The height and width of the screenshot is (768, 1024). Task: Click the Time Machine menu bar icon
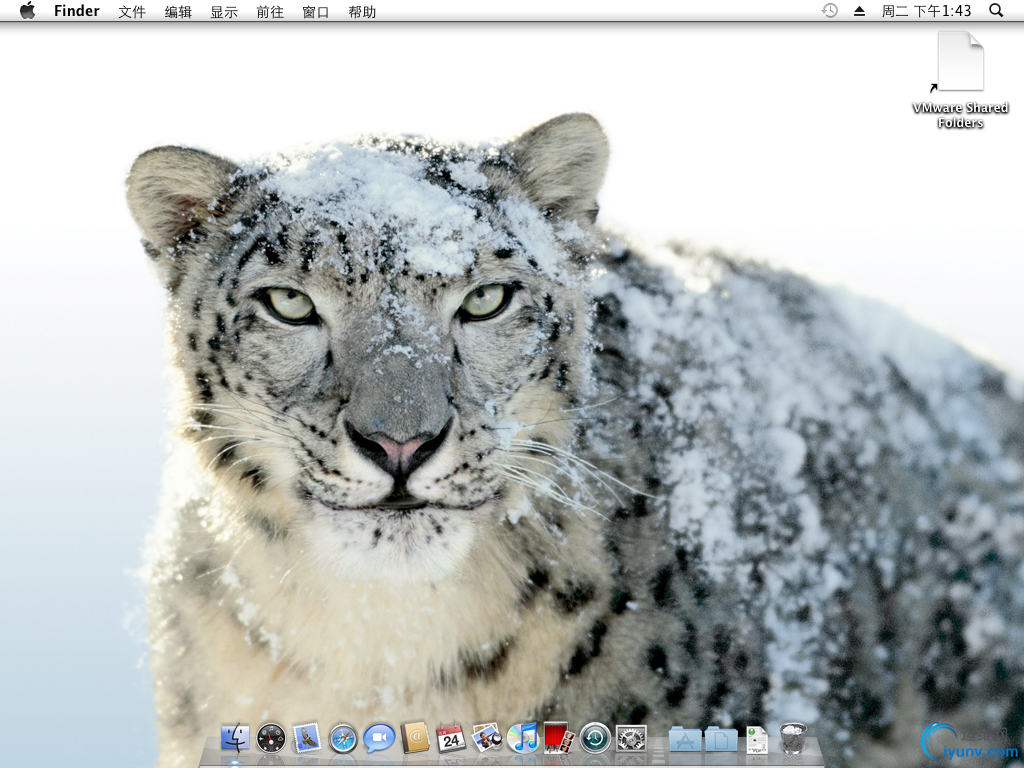829,10
